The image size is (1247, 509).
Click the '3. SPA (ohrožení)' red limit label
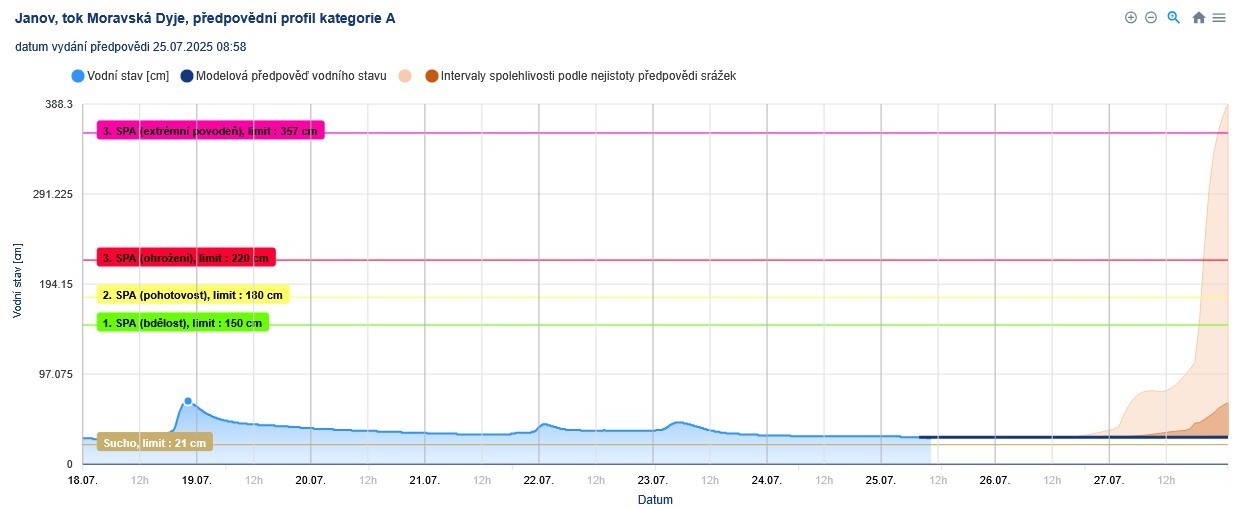point(186,258)
